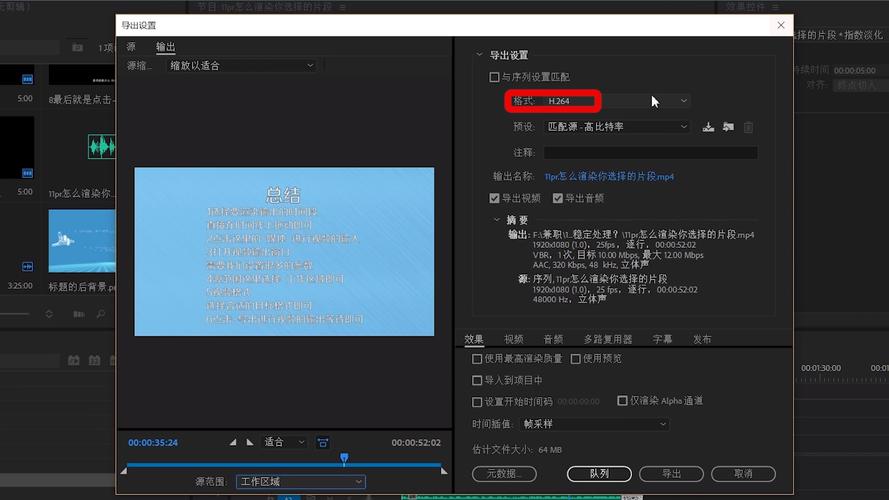
Task: Select the 标题的后背景 image thumbnail
Action: 82,241
